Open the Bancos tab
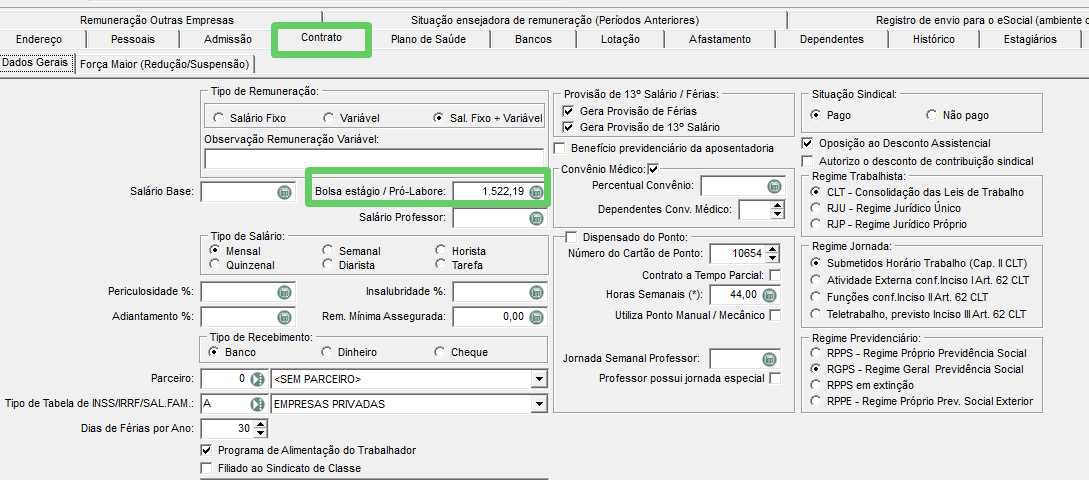Image resolution: width=1089 pixels, height=480 pixels. (533, 40)
